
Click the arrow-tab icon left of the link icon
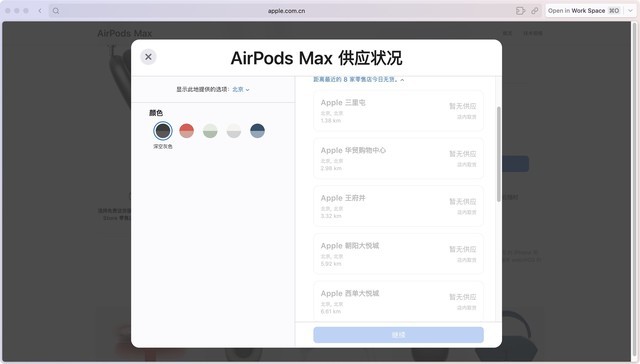(x=520, y=11)
